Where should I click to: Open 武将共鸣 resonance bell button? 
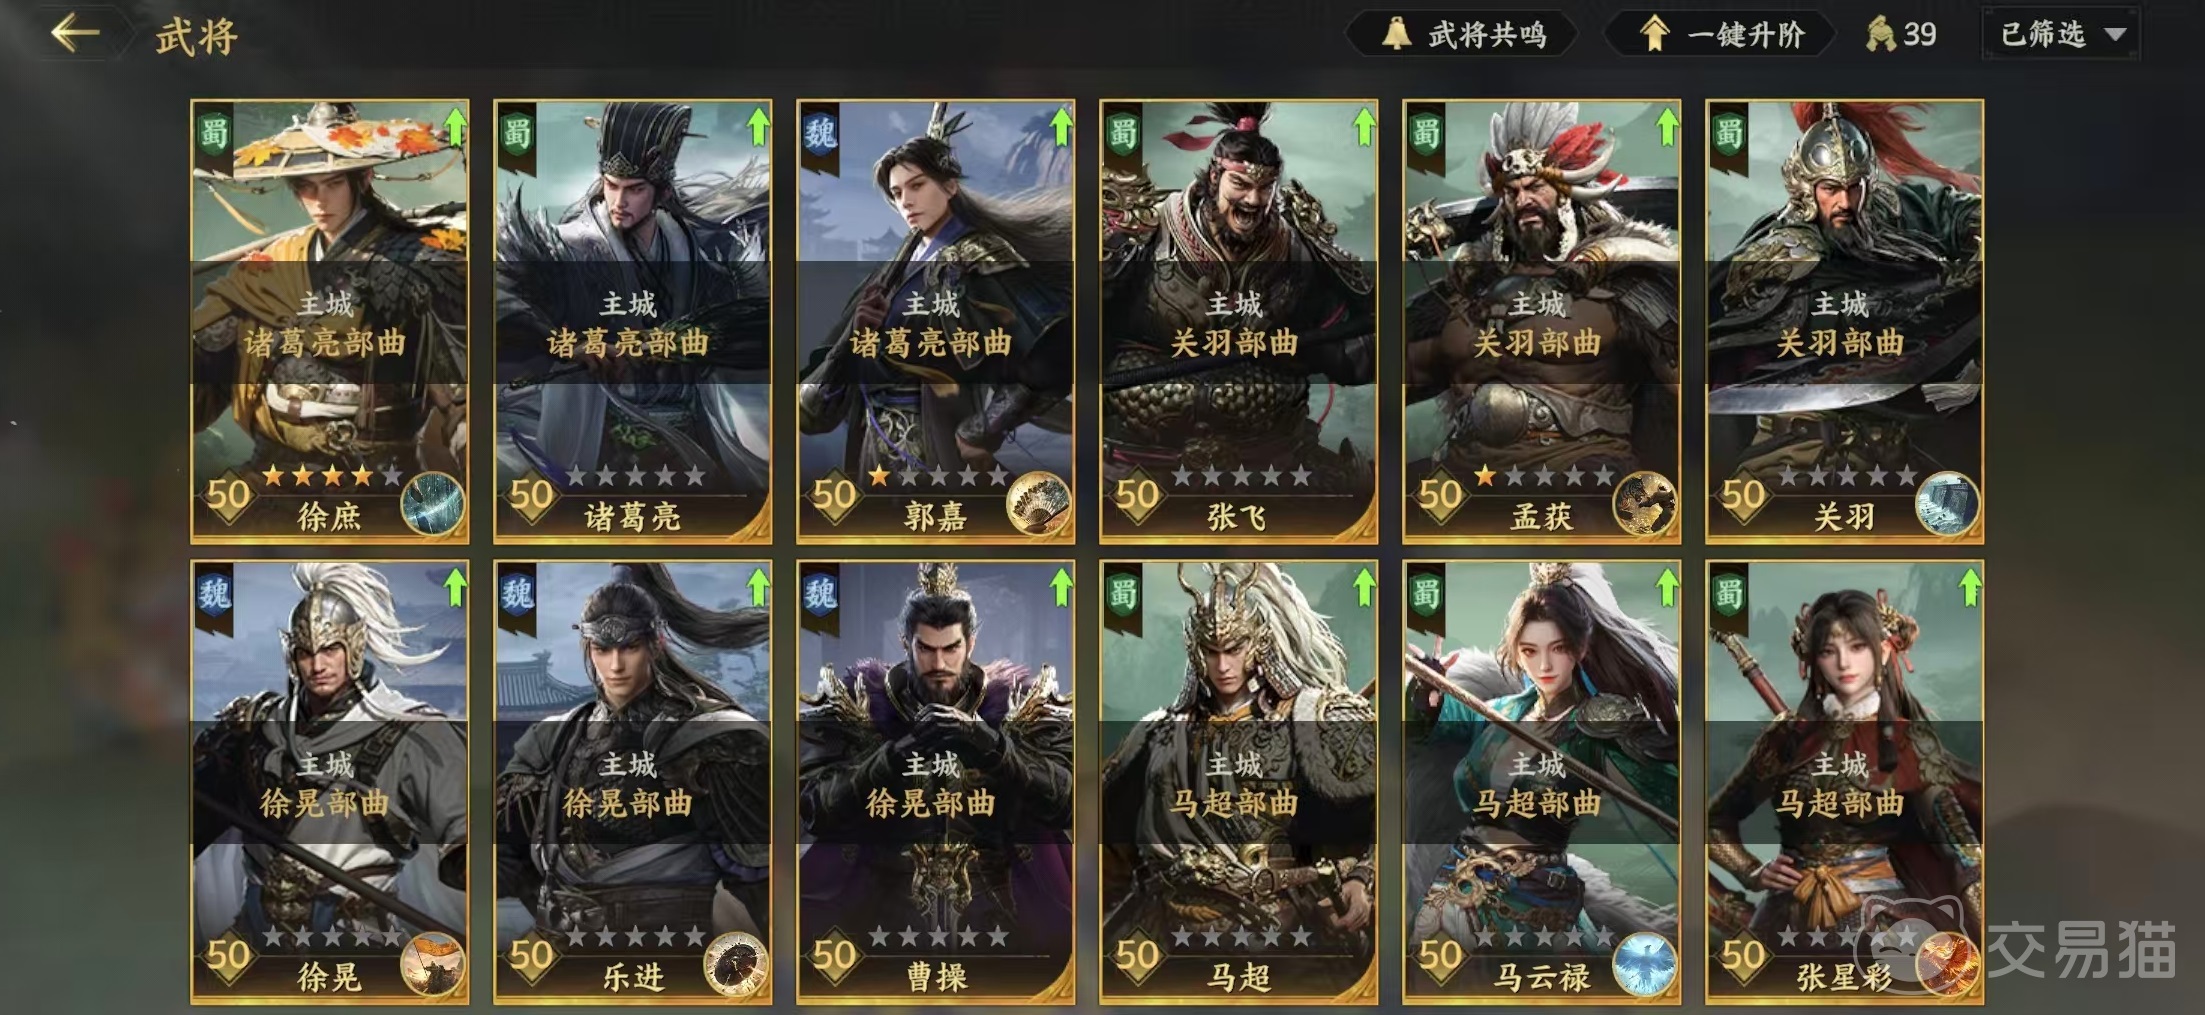[x=1463, y=35]
